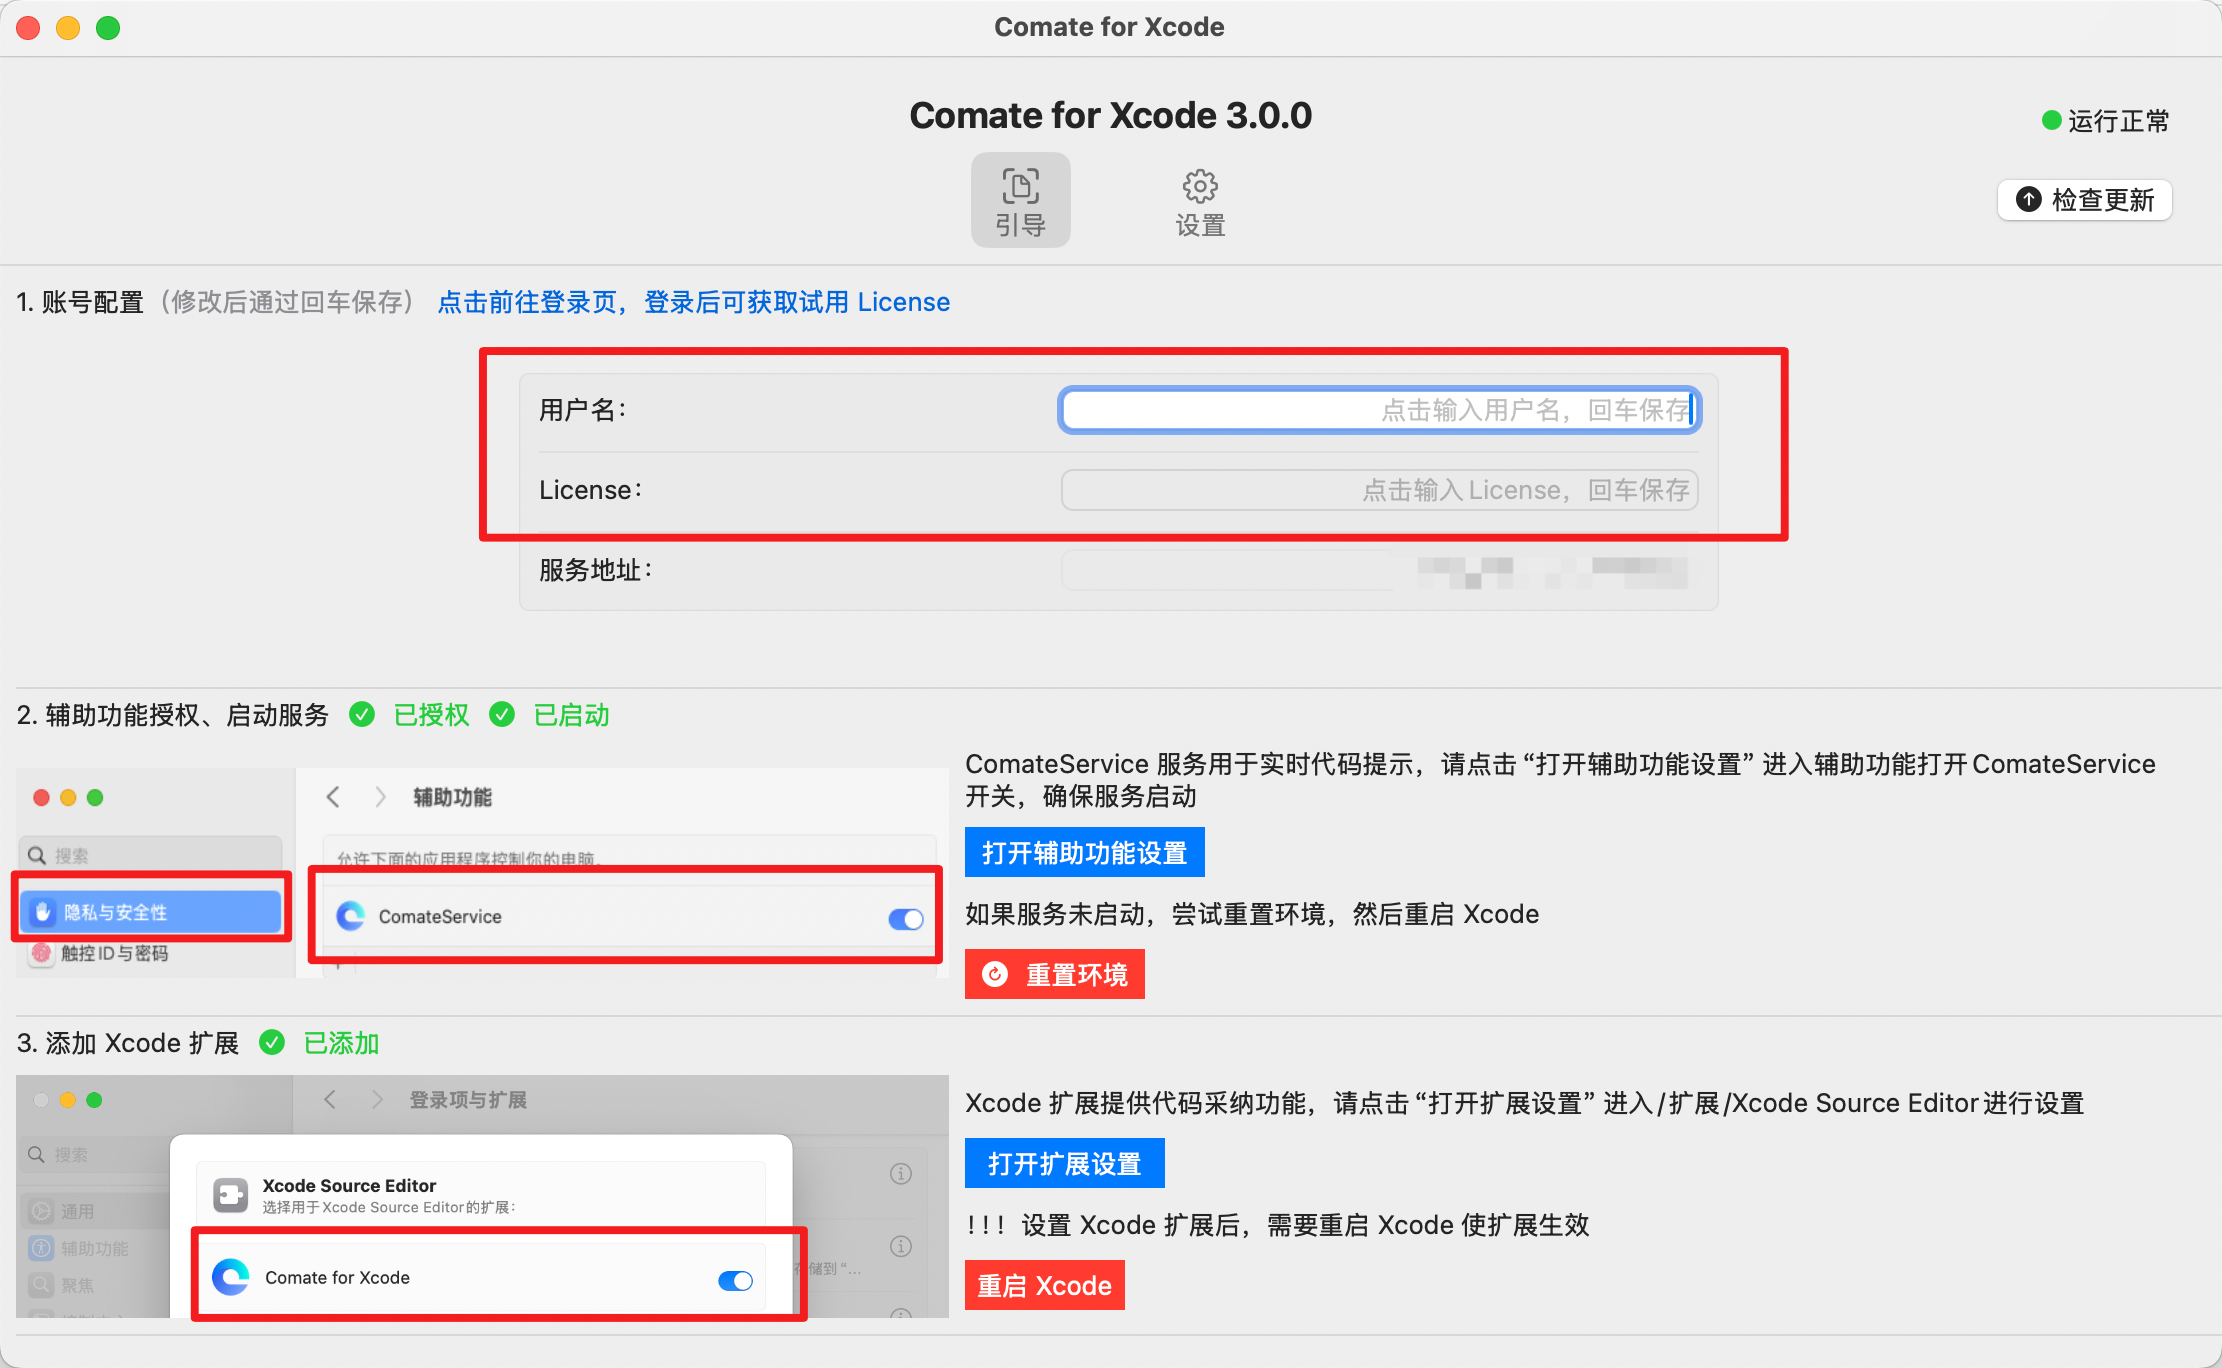Open the login page link for trial License
The height and width of the screenshot is (1368, 2222).
694,302
